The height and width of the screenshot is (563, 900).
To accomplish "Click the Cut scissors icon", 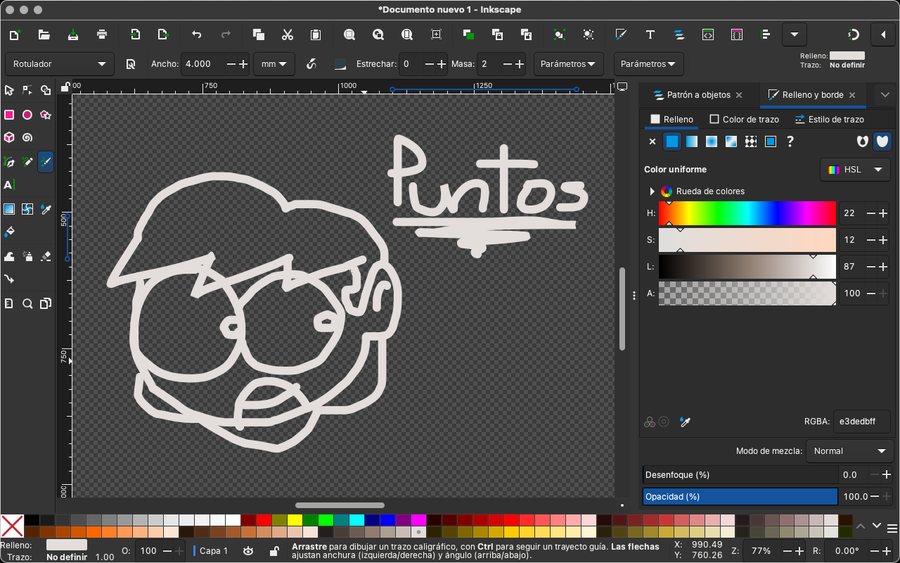I will pyautogui.click(x=287, y=34).
